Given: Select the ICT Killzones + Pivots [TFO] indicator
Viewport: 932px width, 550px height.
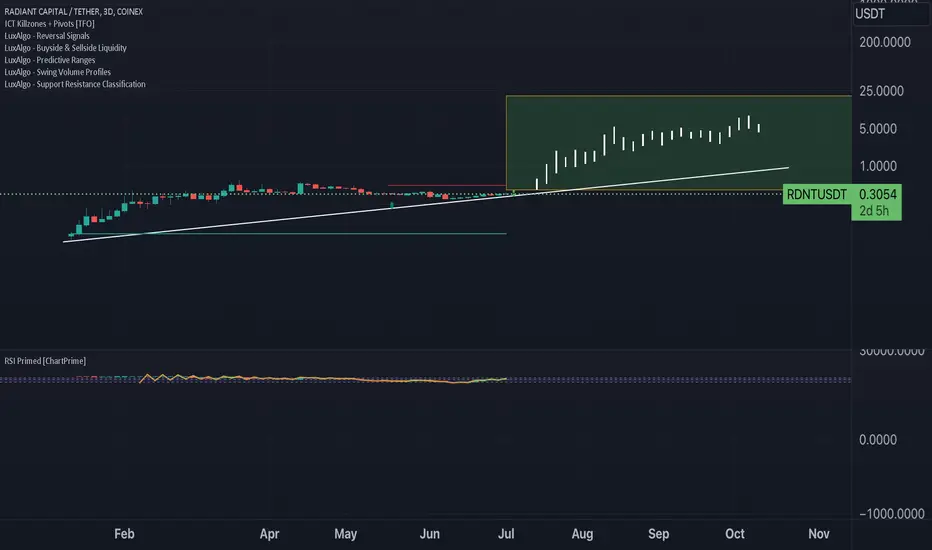Looking at the screenshot, I should click(49, 24).
